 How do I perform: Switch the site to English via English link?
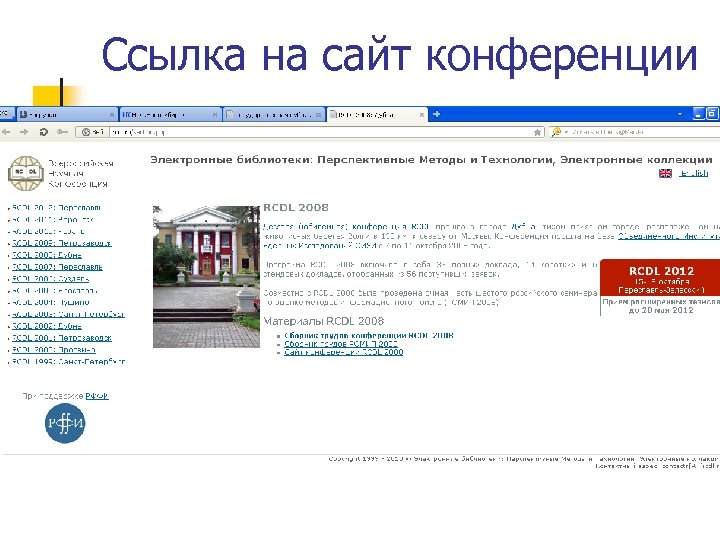click(x=694, y=174)
